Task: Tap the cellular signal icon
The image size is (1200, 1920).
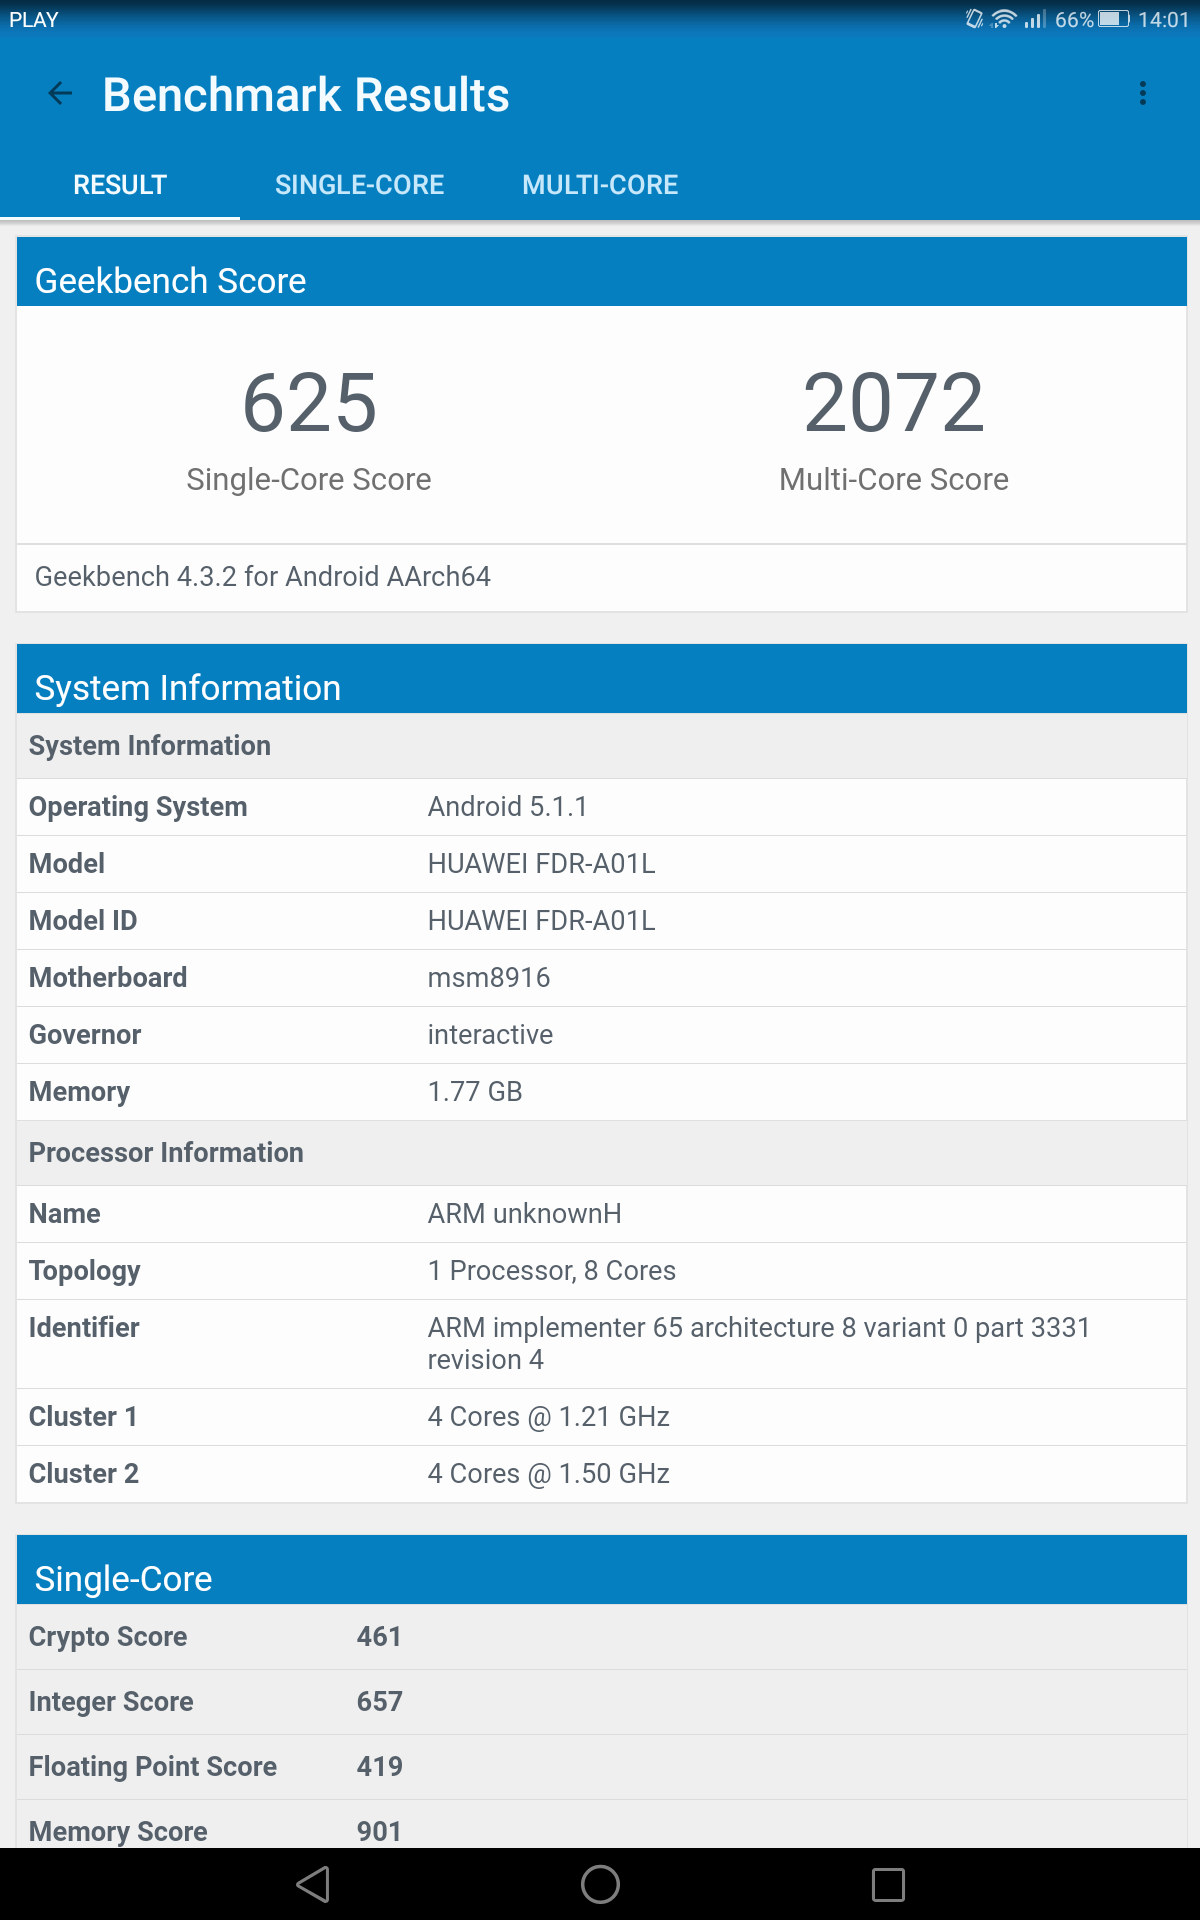Action: coord(1035,19)
